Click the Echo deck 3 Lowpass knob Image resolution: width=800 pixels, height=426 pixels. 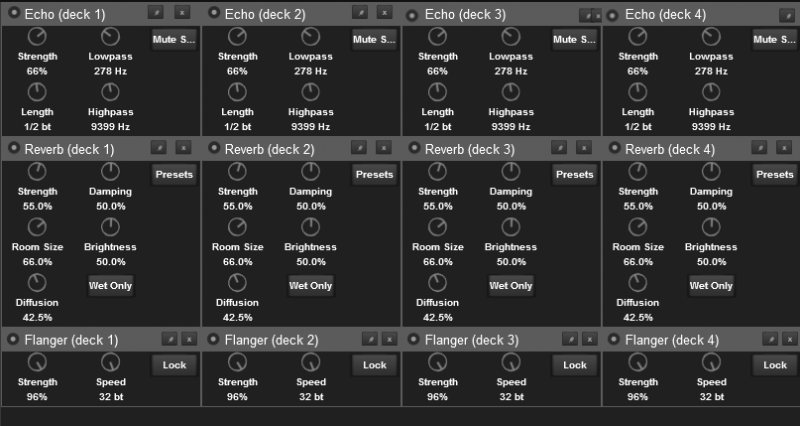pos(511,36)
